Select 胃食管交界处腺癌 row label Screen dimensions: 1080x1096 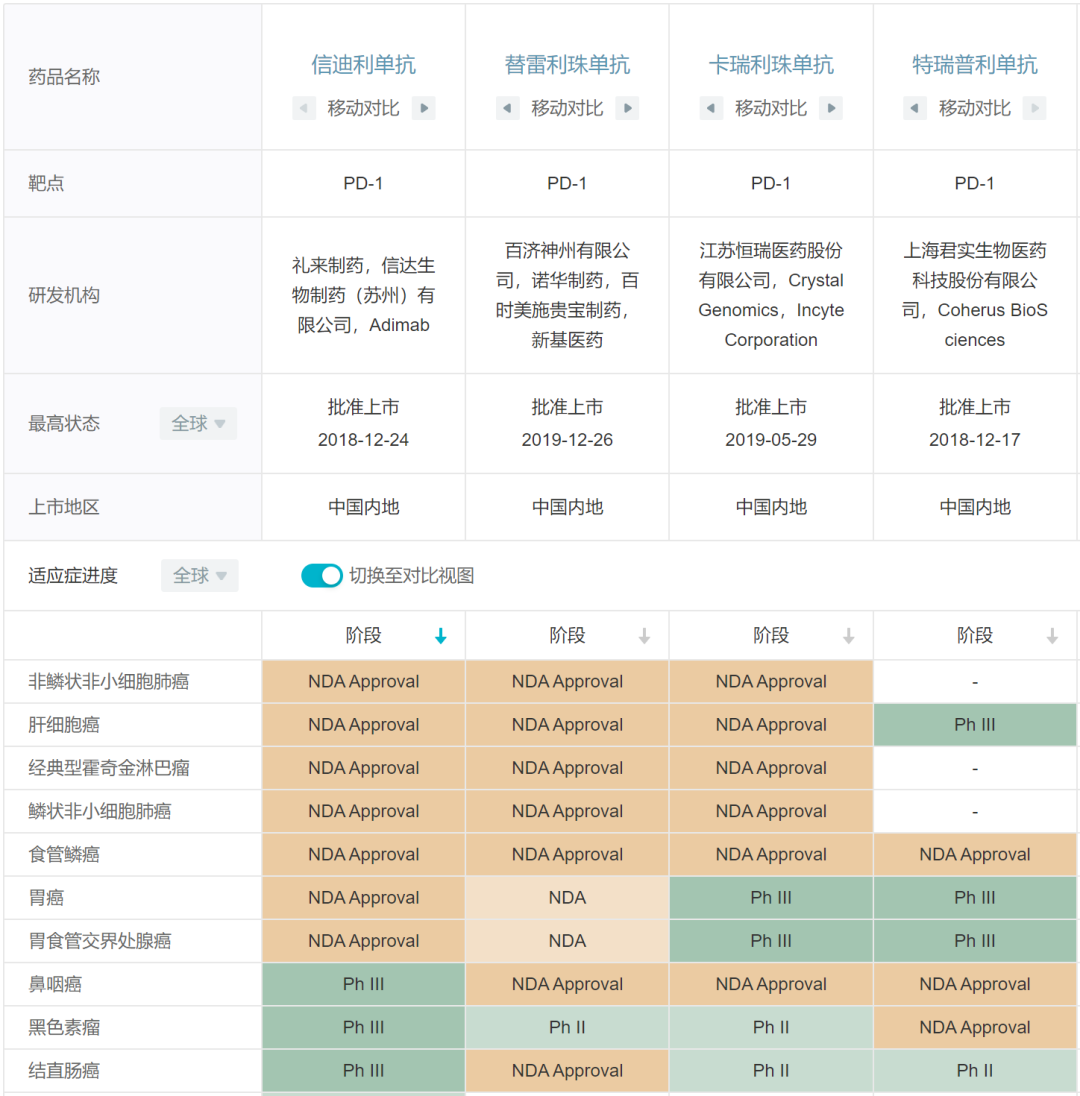point(99,942)
